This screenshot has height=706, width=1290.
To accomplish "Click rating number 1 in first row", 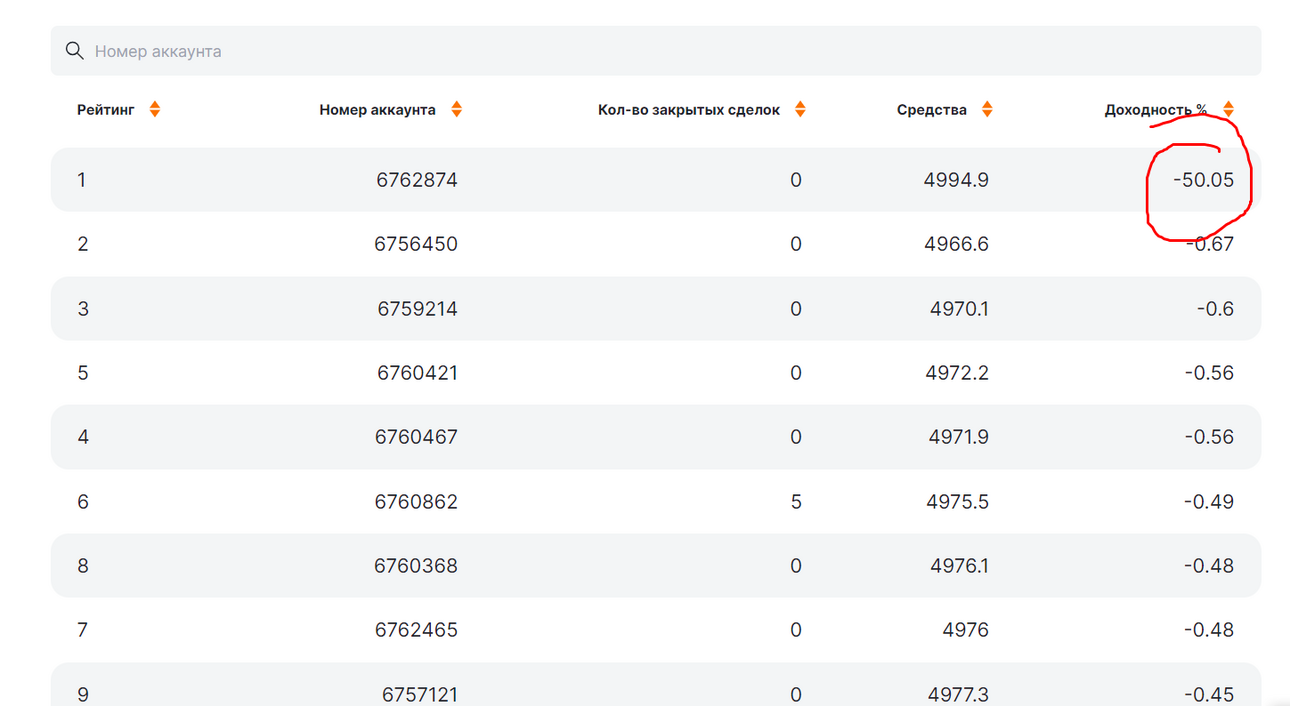I will click(82, 180).
